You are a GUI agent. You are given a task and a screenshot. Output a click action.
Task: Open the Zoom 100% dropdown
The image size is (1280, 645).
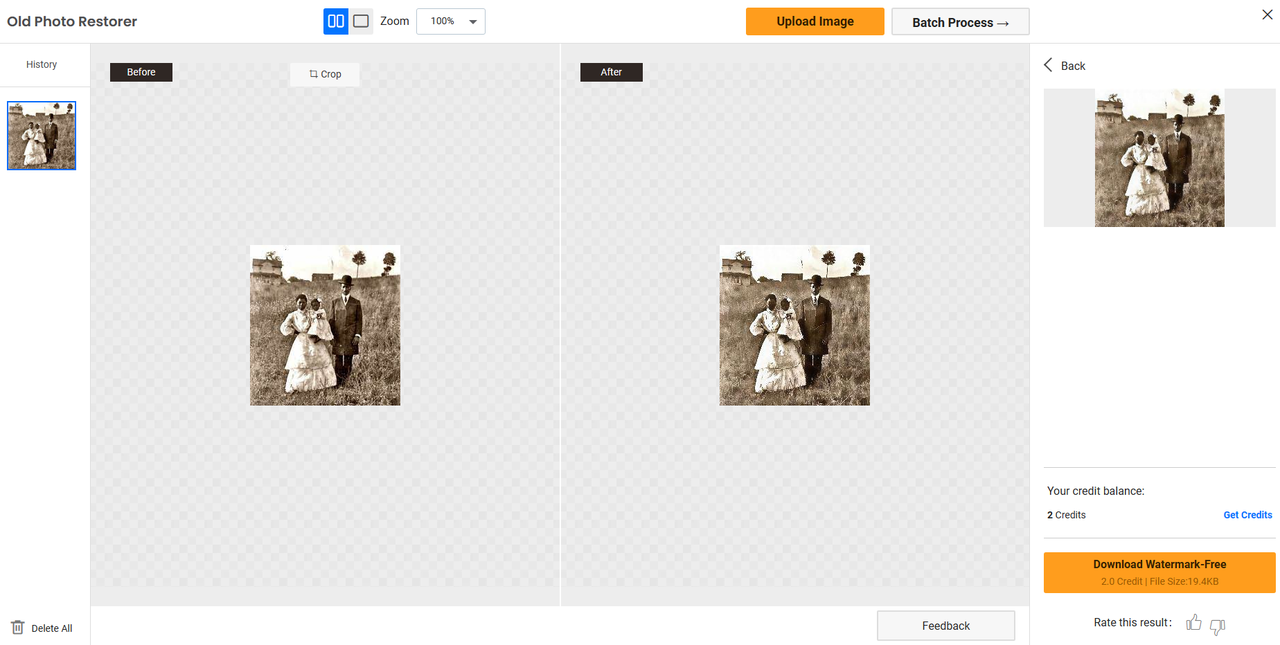pyautogui.click(x=451, y=21)
